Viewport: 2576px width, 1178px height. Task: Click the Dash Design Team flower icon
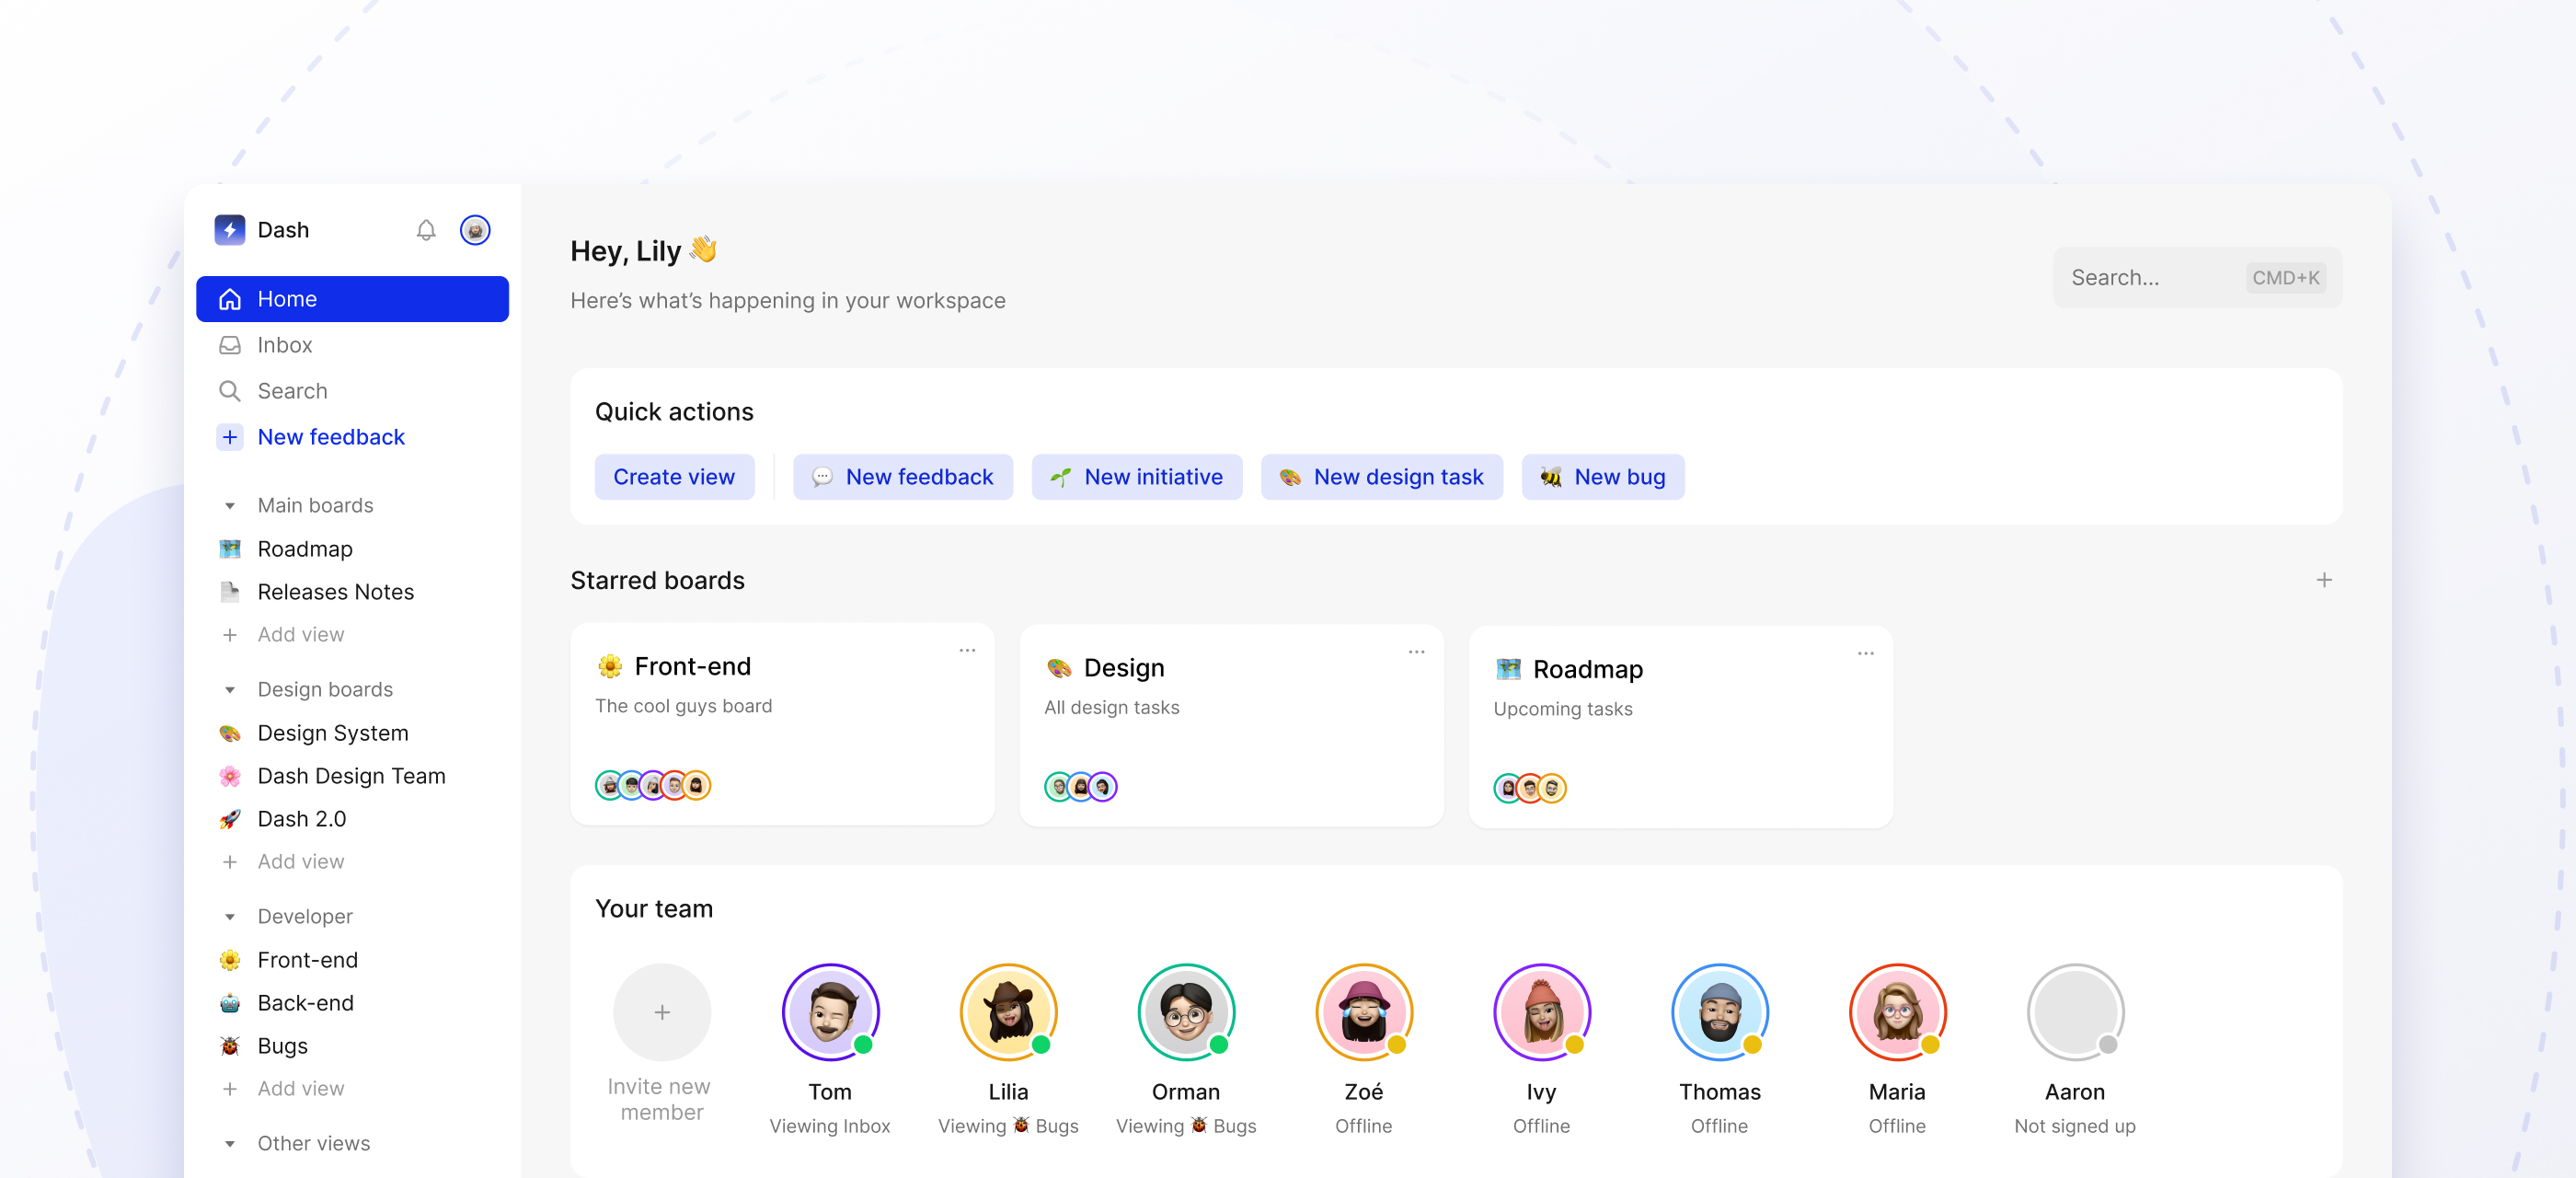click(230, 776)
